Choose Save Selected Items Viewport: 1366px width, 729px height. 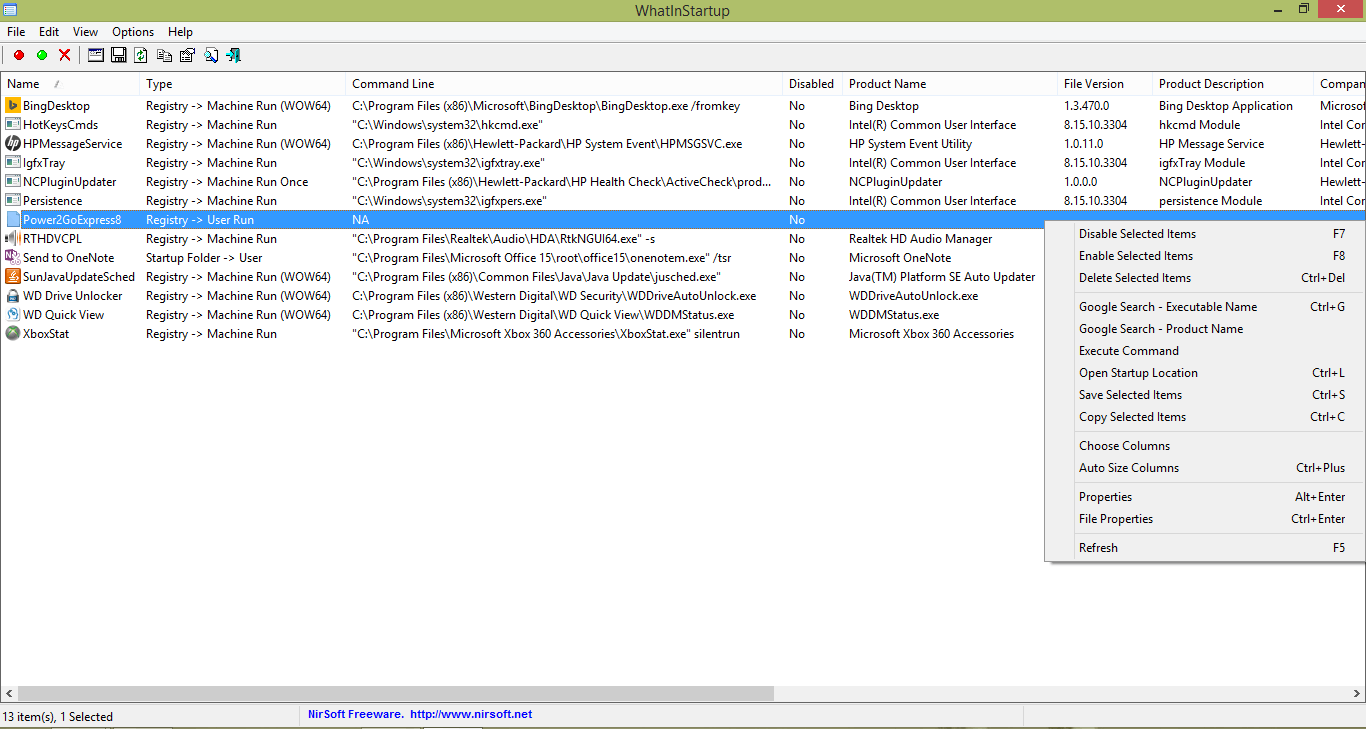click(x=1203, y=395)
